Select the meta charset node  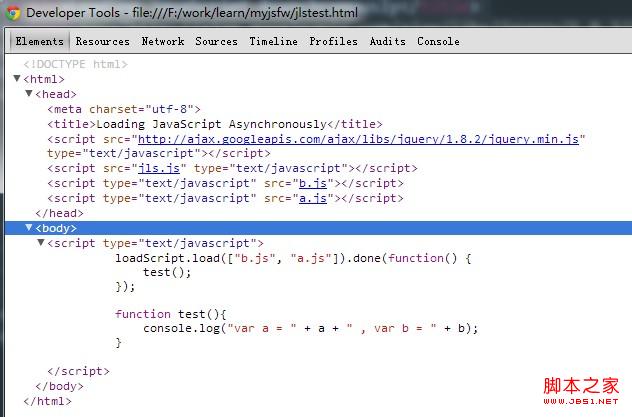[124, 109]
